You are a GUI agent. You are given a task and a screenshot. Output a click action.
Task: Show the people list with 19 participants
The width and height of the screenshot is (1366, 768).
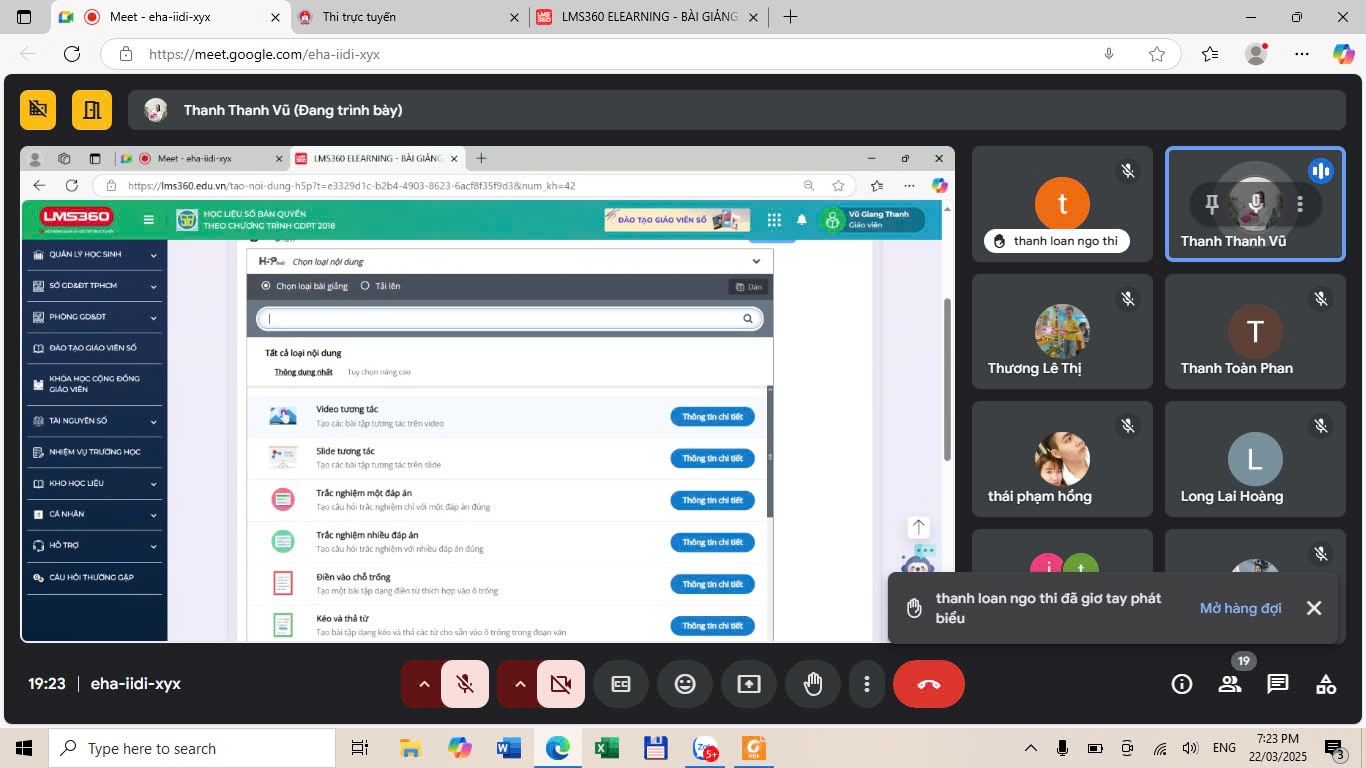(1230, 684)
